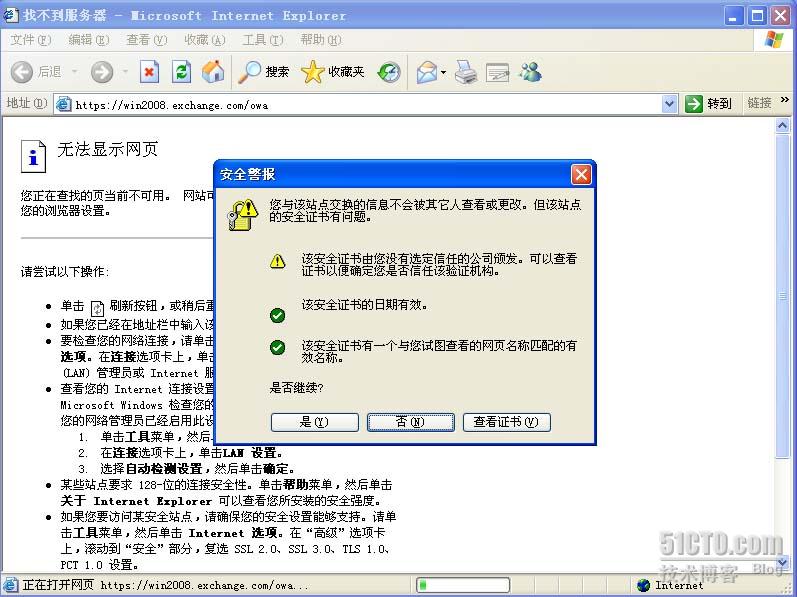
Task: Click status text 正在打开网页
Action: coord(58,585)
